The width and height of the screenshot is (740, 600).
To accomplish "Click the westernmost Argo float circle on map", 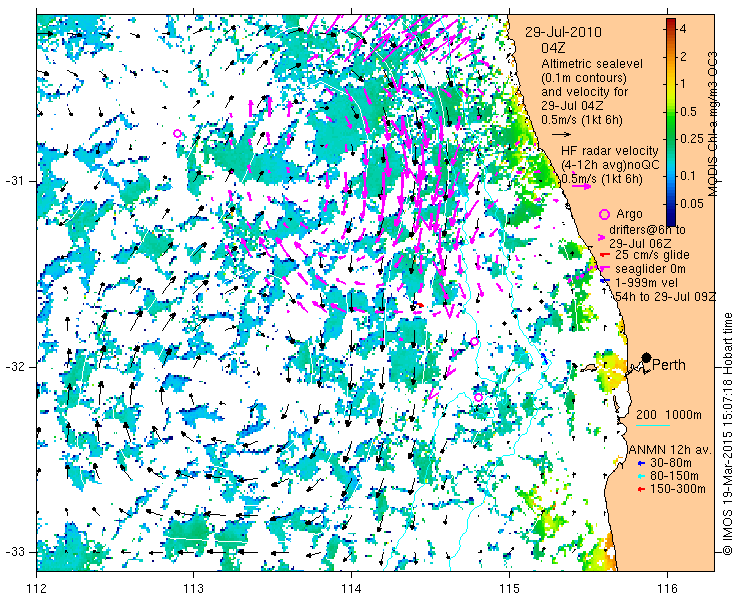I will (x=177, y=134).
